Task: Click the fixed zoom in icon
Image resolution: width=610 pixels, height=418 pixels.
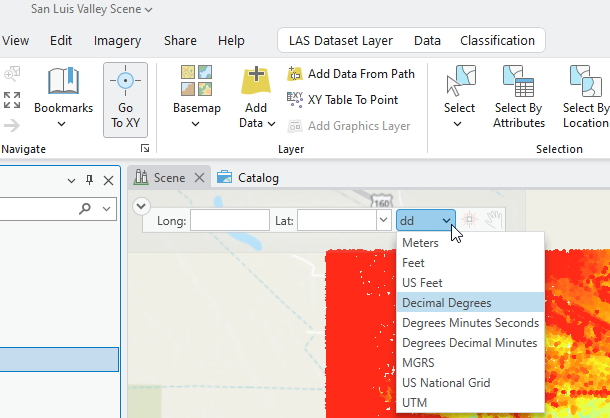Action: (12, 74)
